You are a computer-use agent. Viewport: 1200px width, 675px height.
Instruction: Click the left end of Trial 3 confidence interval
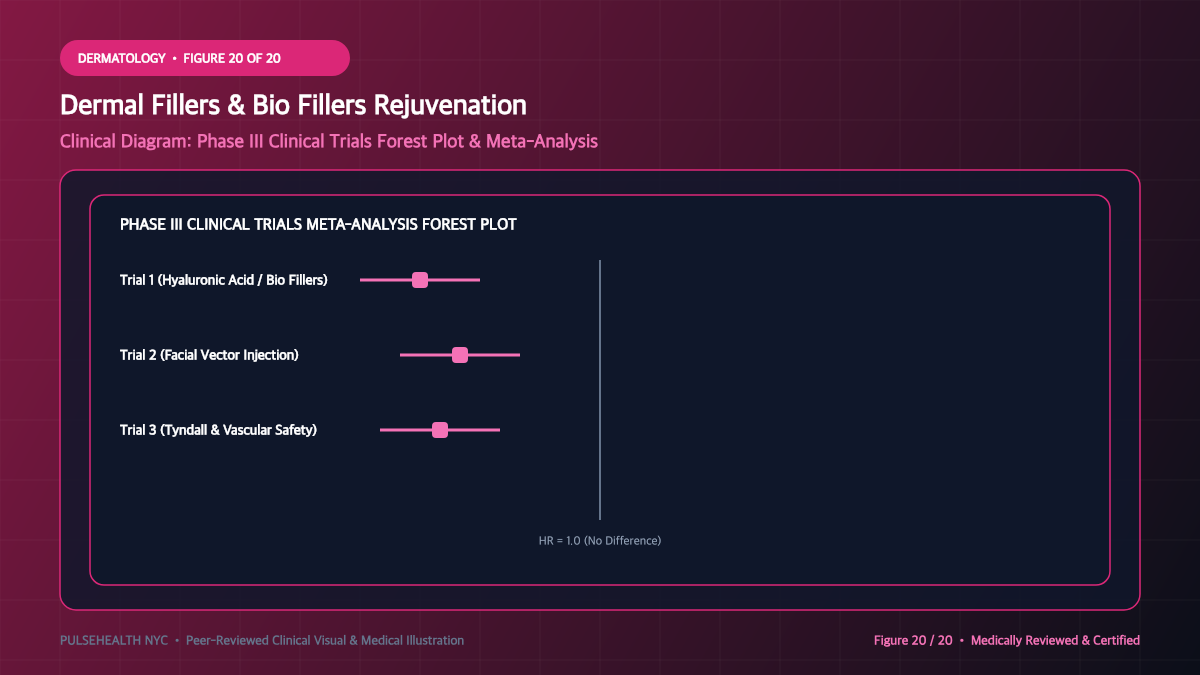(x=382, y=430)
